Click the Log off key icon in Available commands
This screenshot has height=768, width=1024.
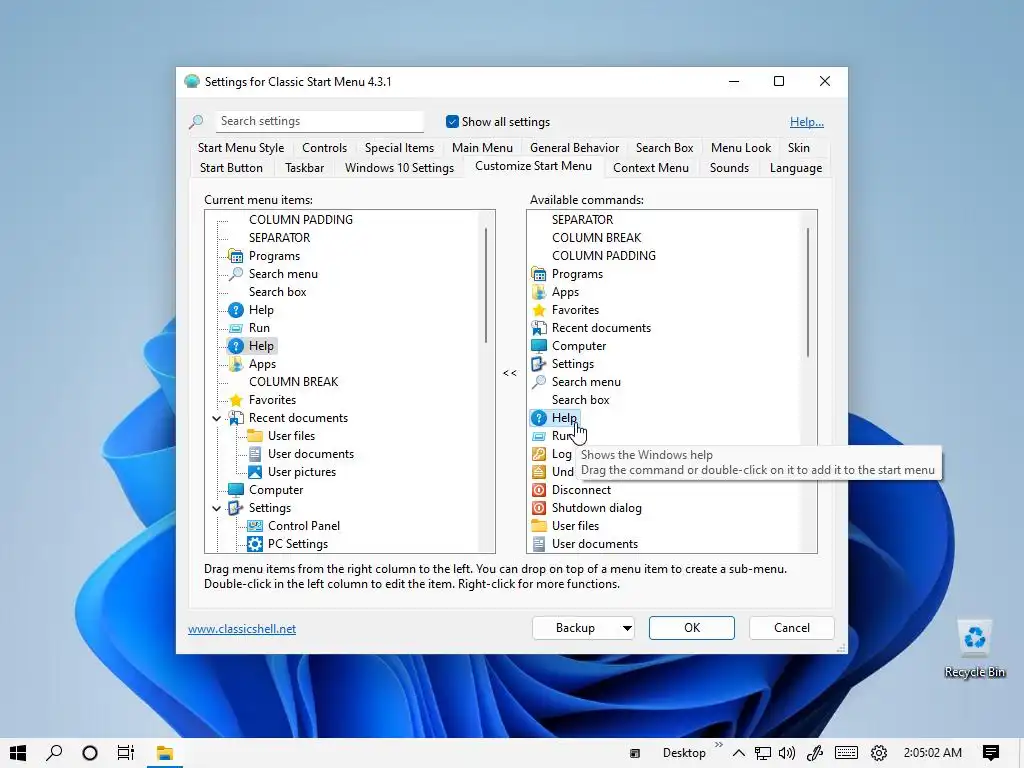(x=539, y=454)
